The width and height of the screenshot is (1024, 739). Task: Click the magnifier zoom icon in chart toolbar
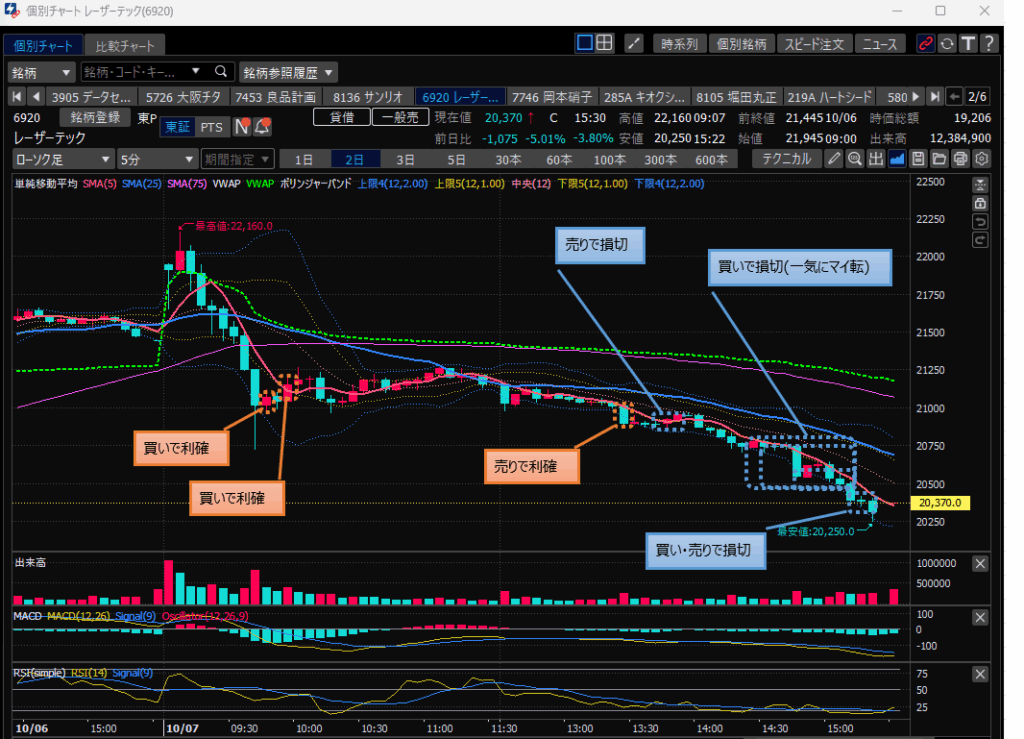coord(854,159)
